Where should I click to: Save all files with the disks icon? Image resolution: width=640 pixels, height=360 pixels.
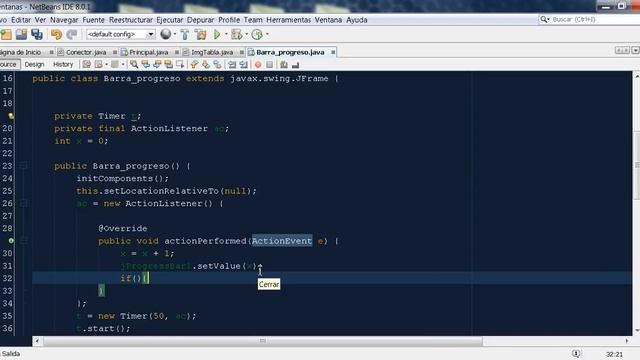pos(37,35)
